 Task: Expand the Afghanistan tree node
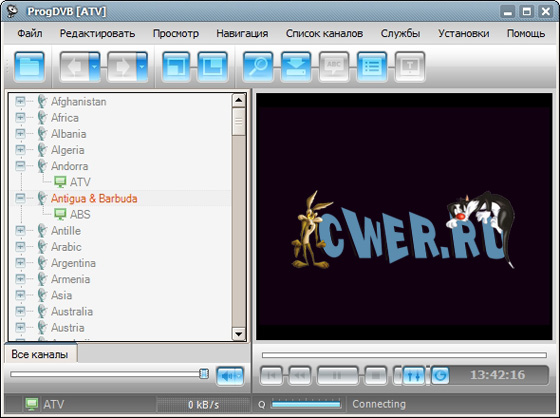point(20,101)
